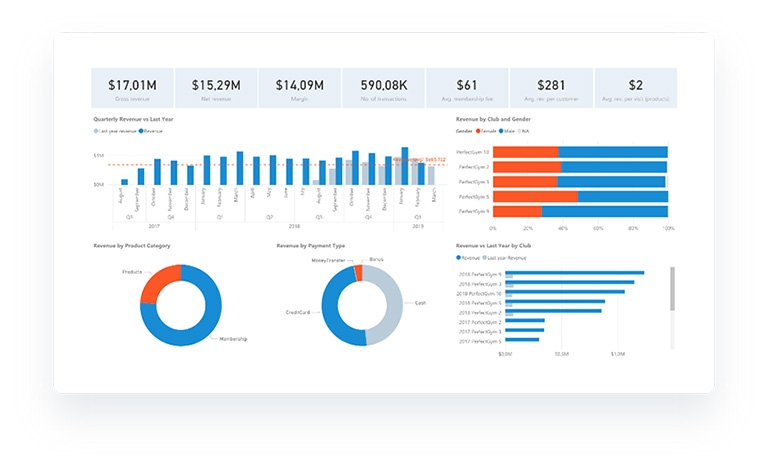Click the 2019 year label on the quarterly axis

click(418, 226)
